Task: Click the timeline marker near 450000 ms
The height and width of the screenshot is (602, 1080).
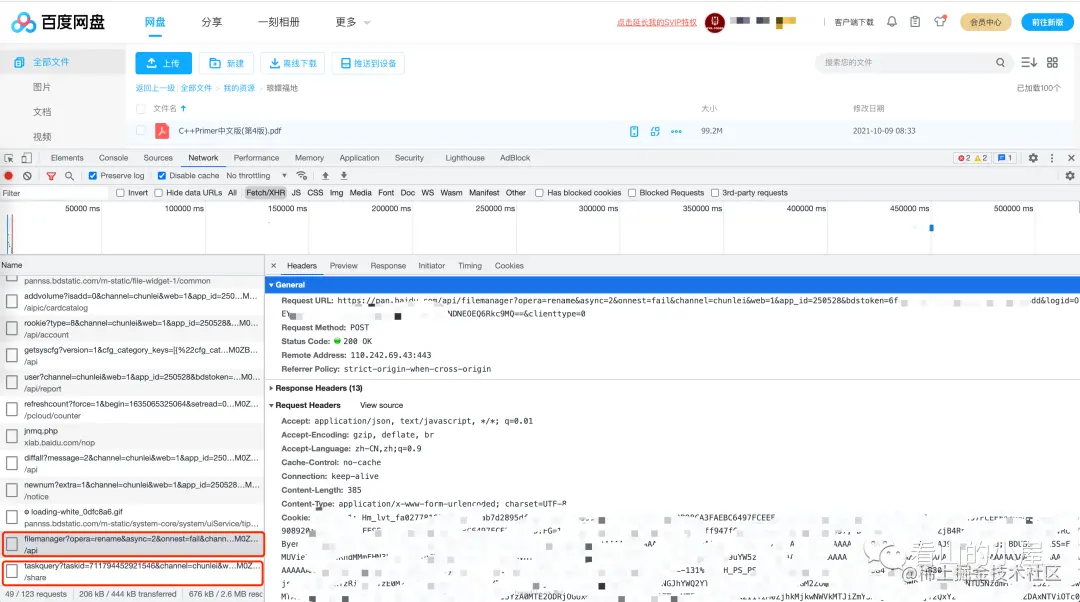Action: [931, 228]
